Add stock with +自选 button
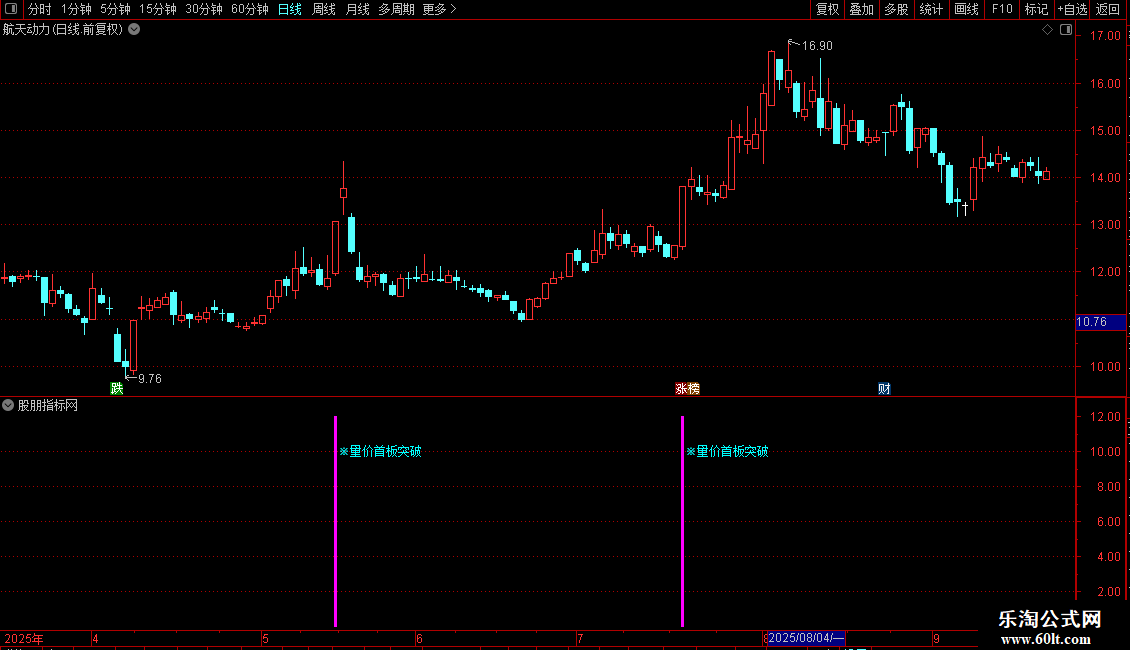Viewport: 1130px width, 650px height. click(1072, 9)
